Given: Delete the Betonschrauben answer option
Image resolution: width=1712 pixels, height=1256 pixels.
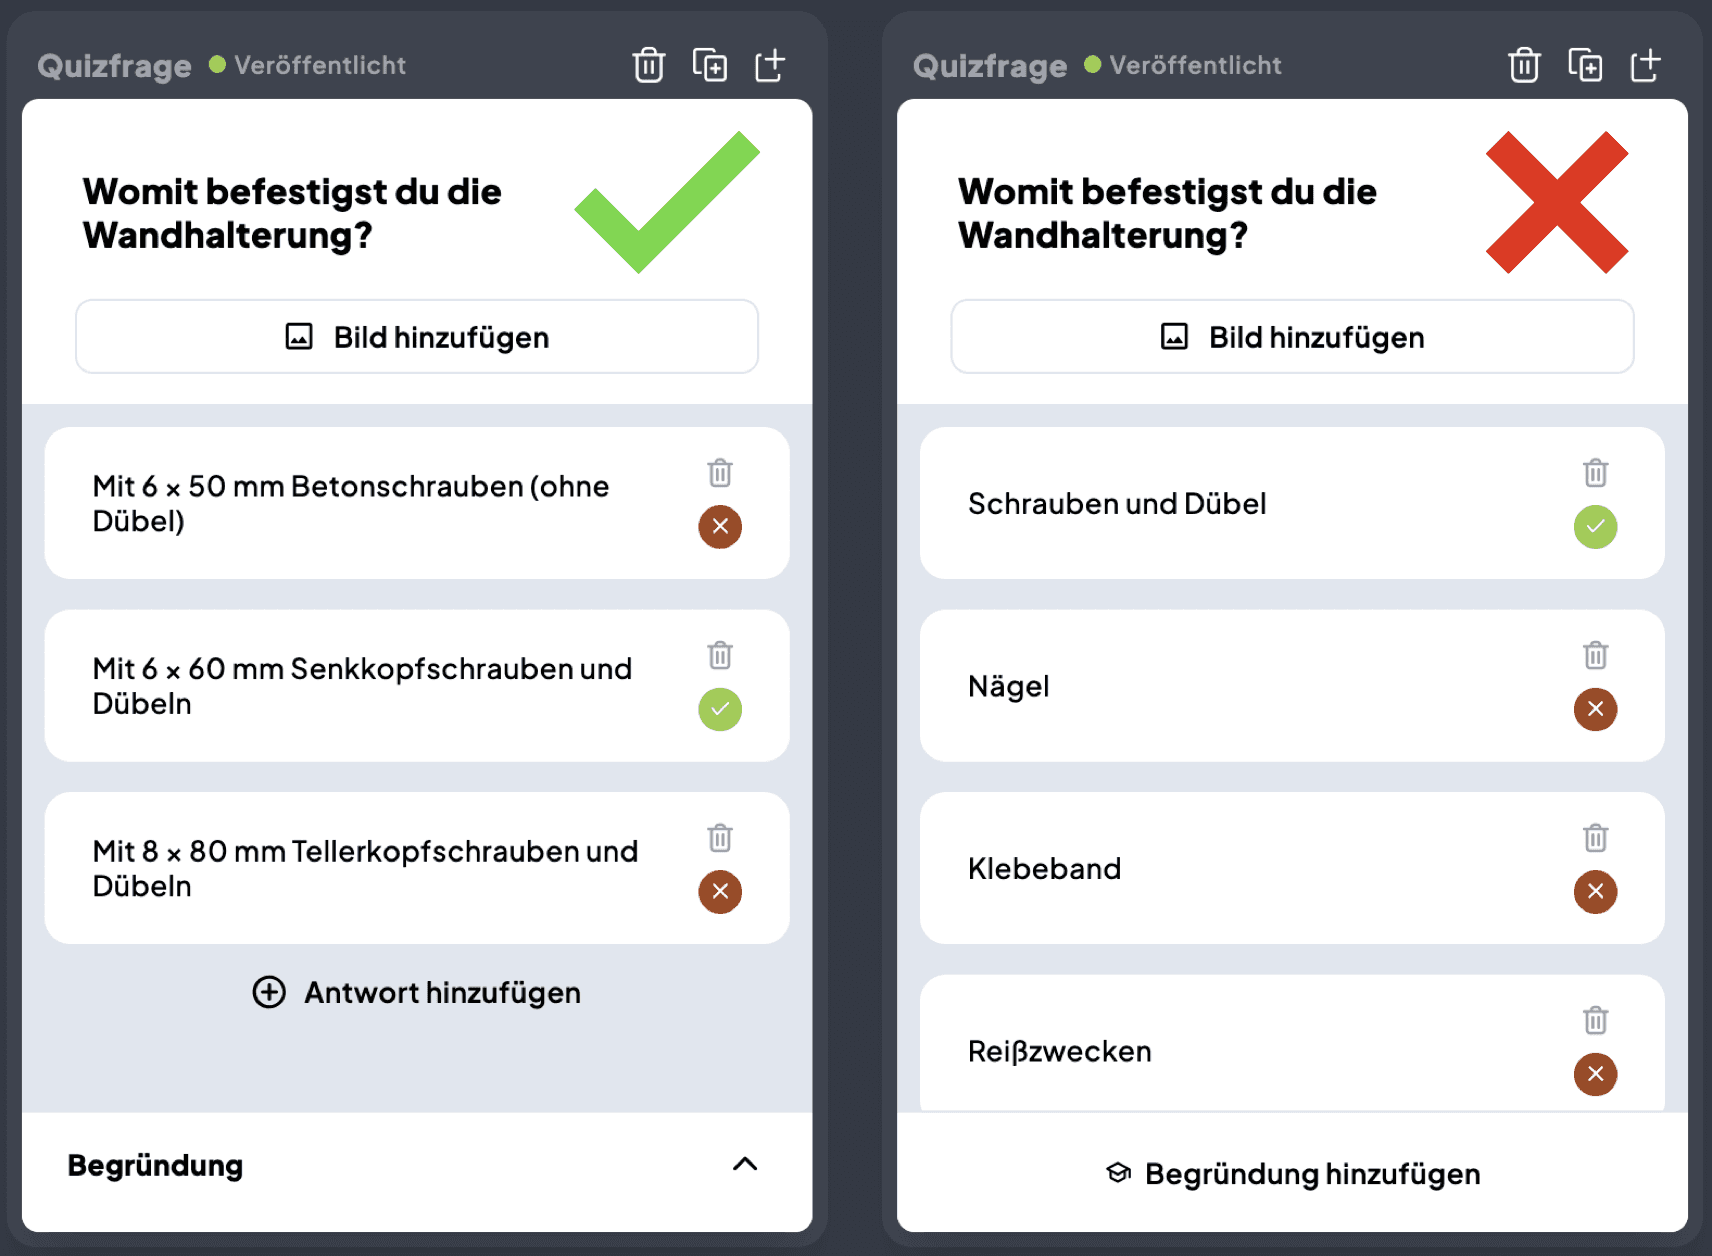Looking at the screenshot, I should pyautogui.click(x=720, y=472).
